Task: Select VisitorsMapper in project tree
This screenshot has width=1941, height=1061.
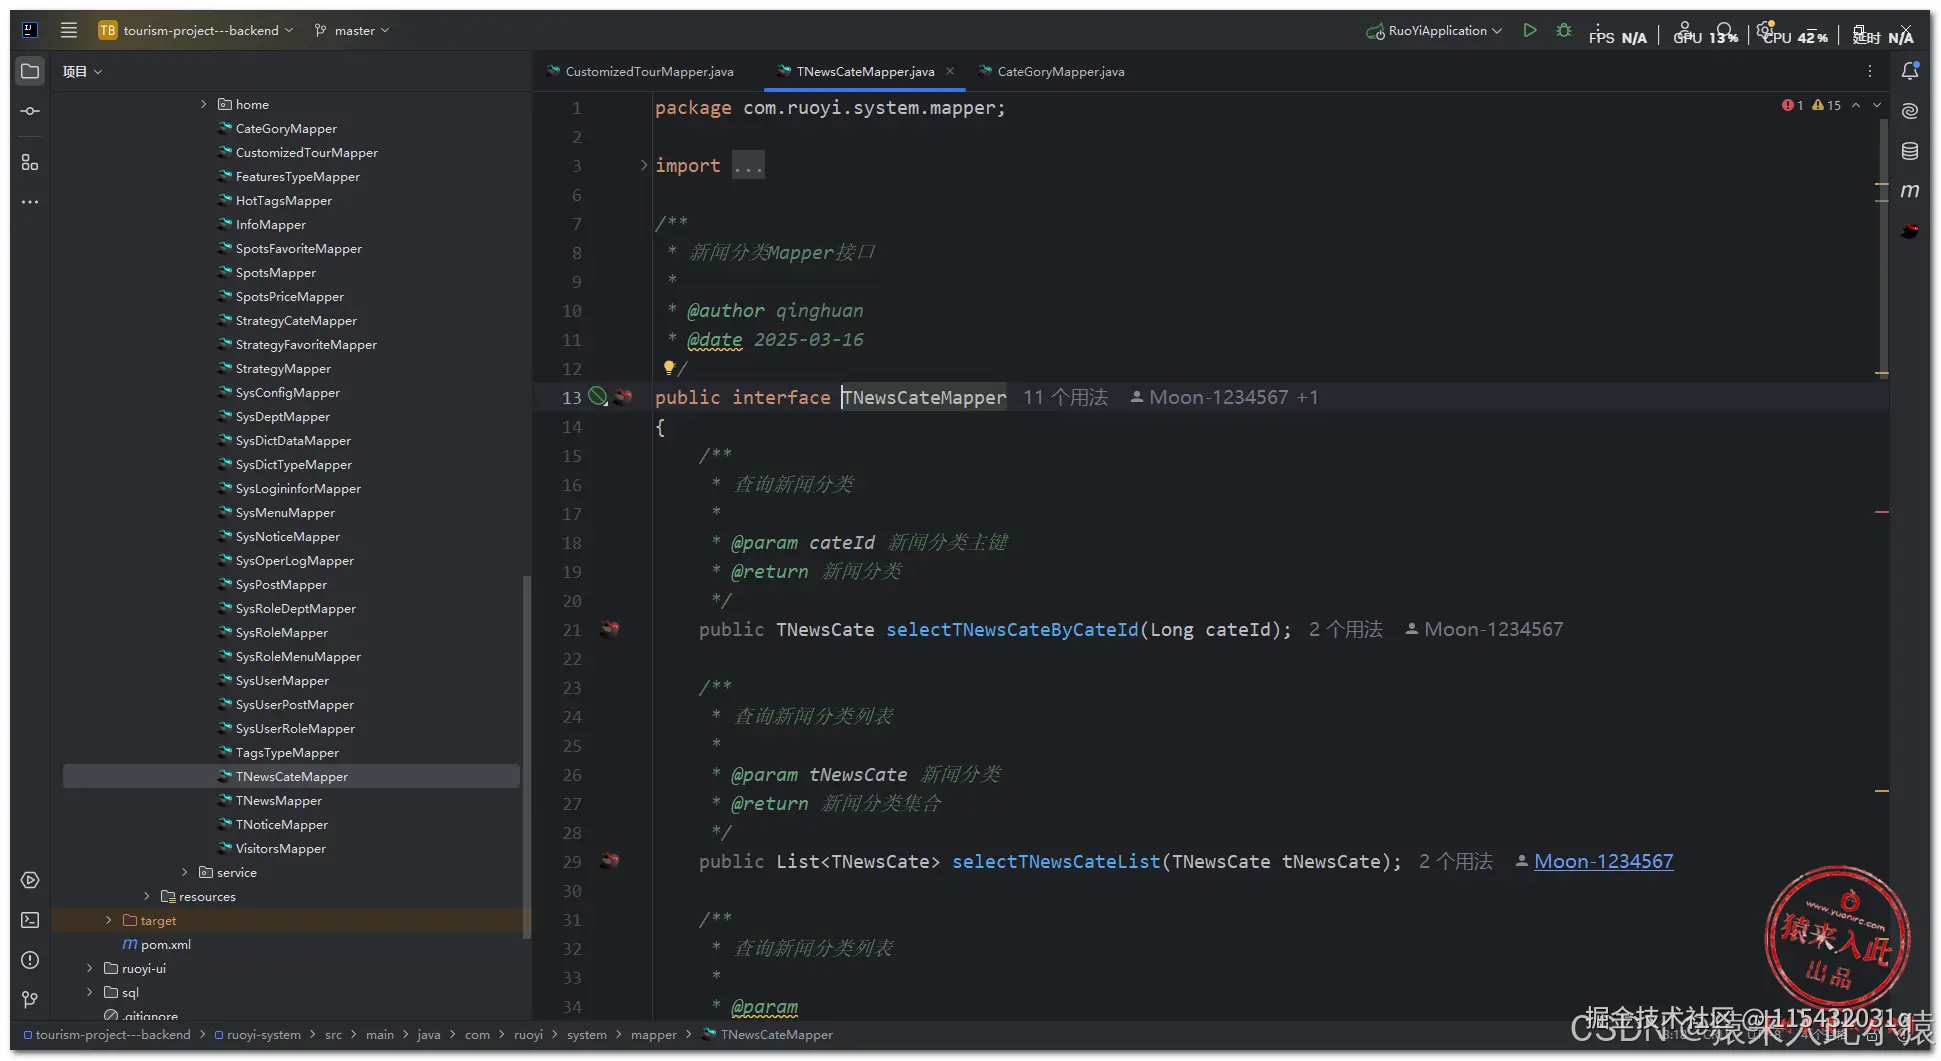Action: pyautogui.click(x=280, y=848)
